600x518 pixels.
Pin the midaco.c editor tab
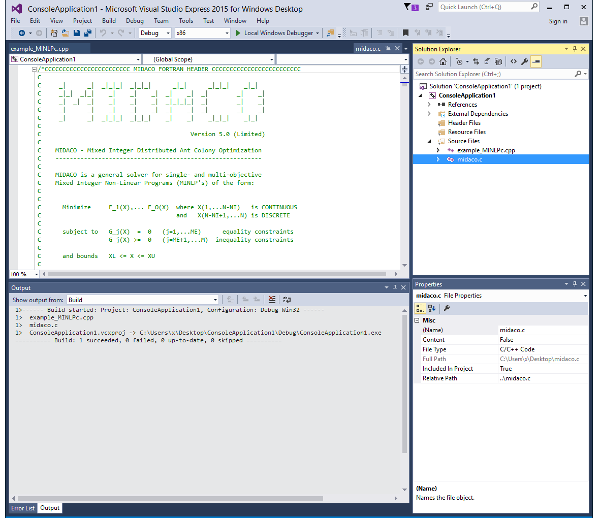388,48
